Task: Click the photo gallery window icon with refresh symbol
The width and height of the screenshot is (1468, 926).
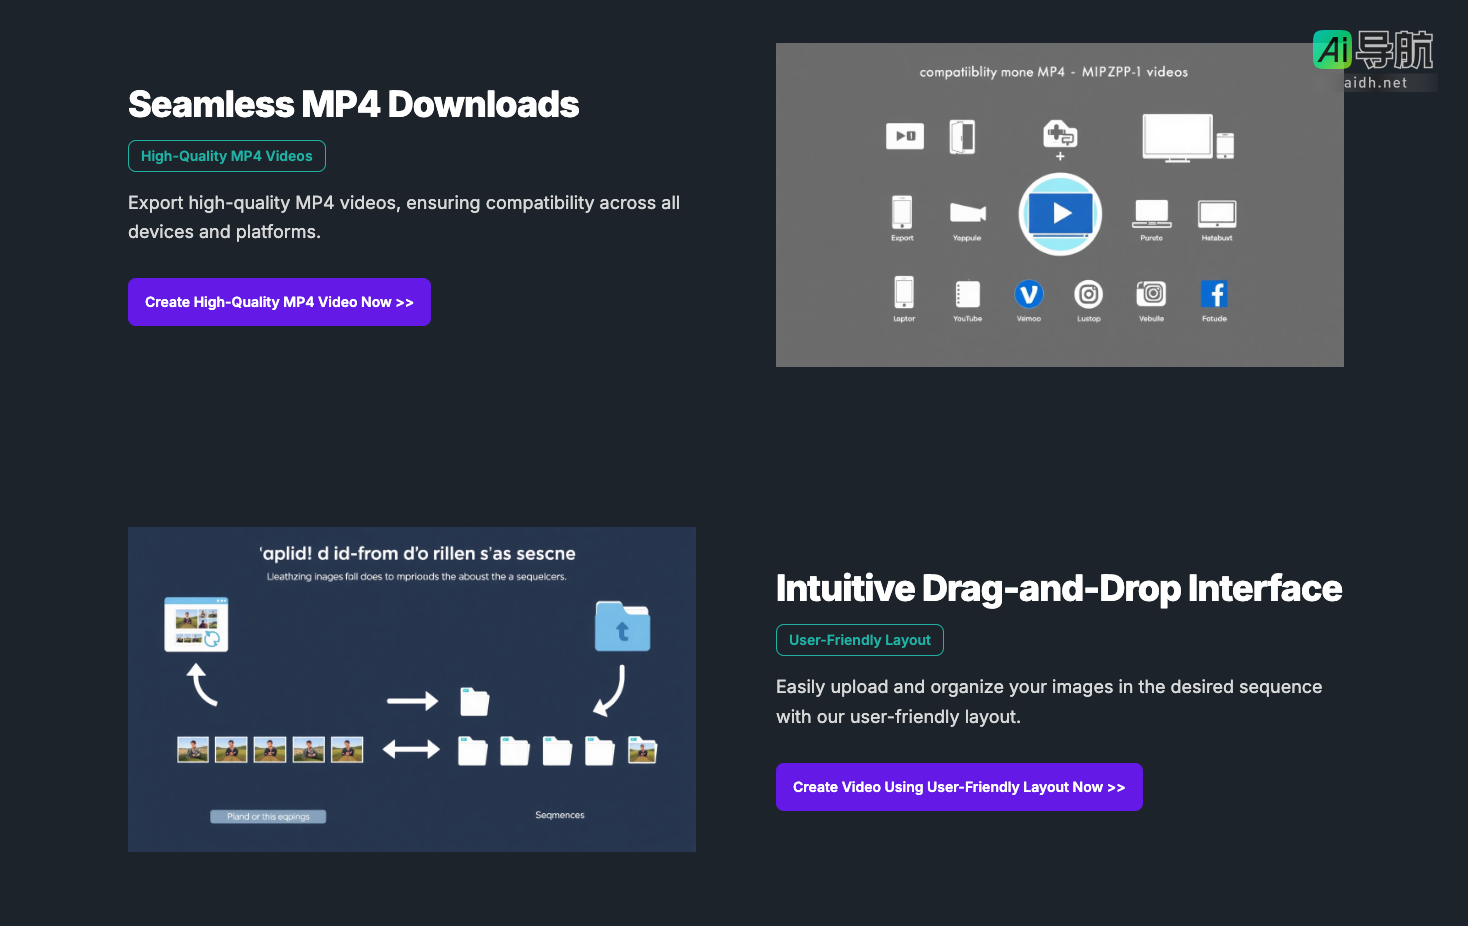Action: pos(196,624)
